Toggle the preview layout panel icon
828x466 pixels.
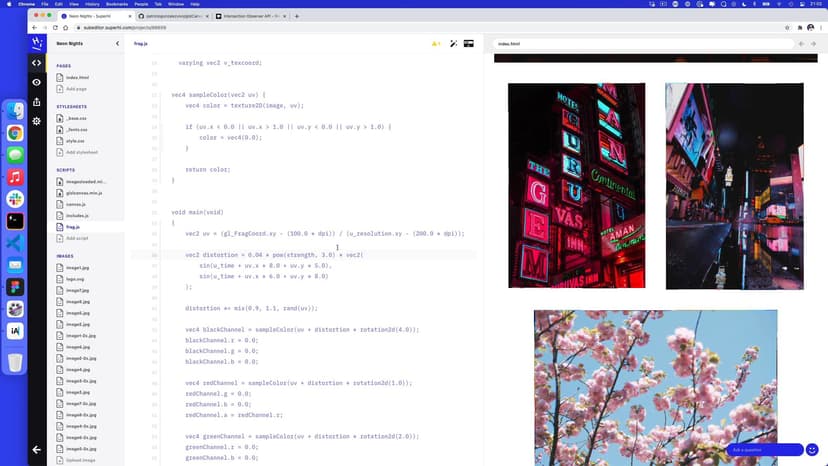468,44
